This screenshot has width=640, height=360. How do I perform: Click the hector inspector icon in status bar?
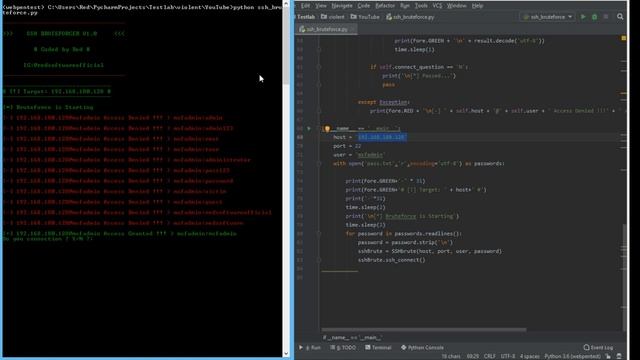click(619, 356)
